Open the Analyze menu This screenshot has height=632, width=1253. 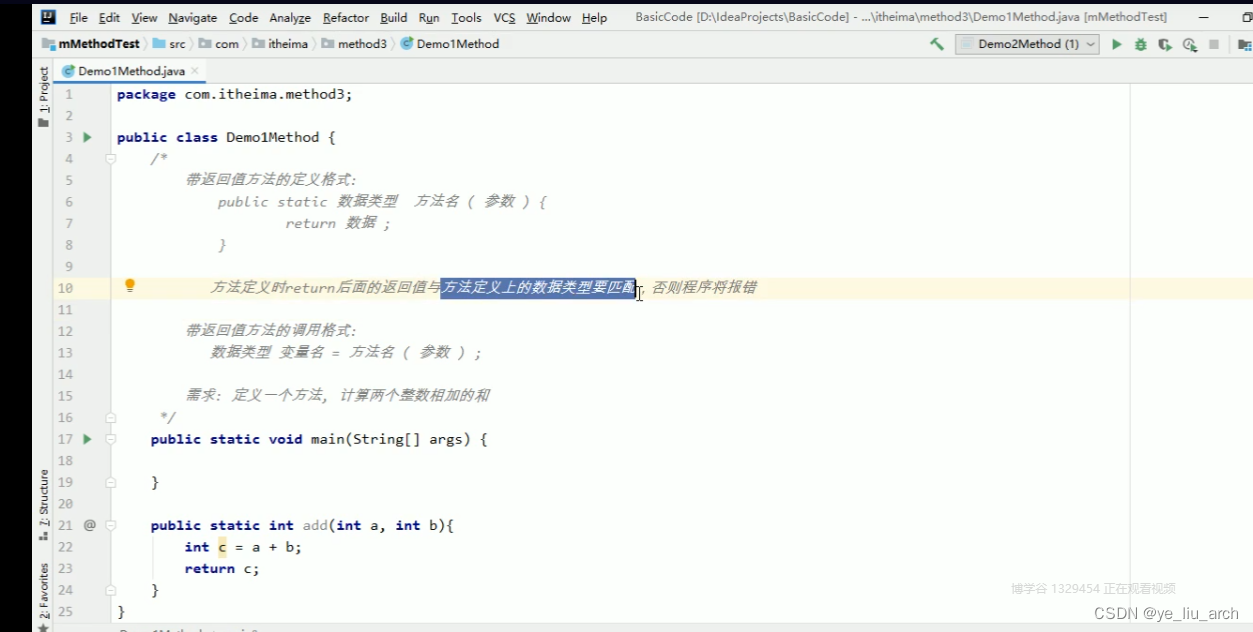[290, 18]
